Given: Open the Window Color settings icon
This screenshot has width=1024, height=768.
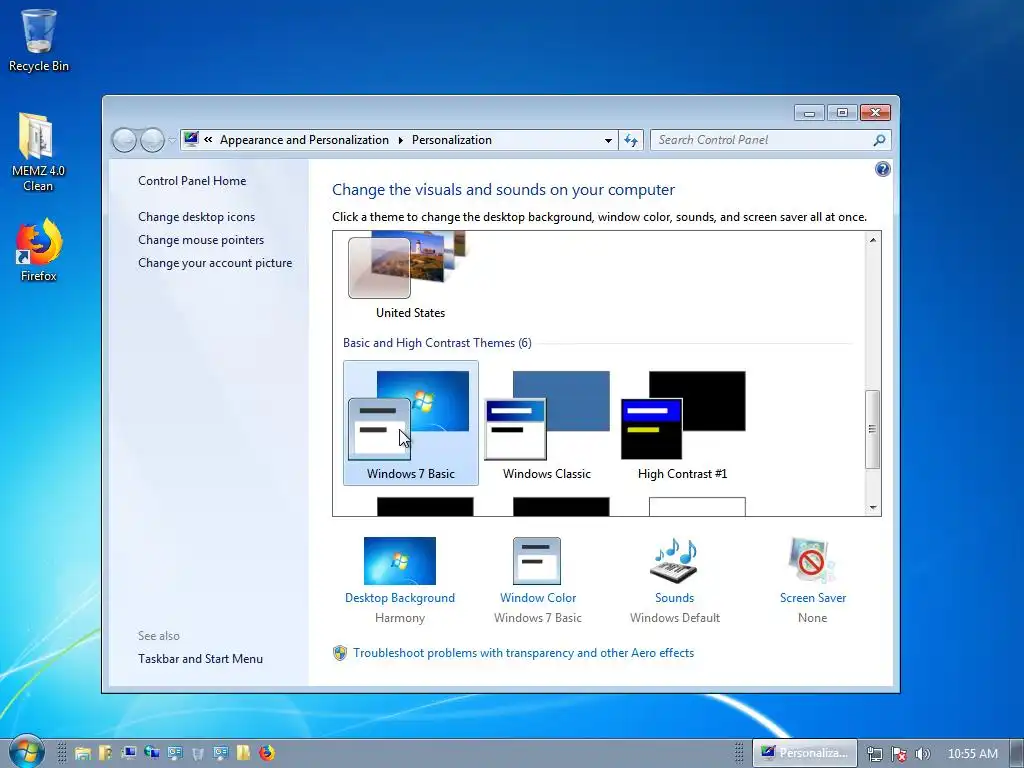Looking at the screenshot, I should coord(537,561).
